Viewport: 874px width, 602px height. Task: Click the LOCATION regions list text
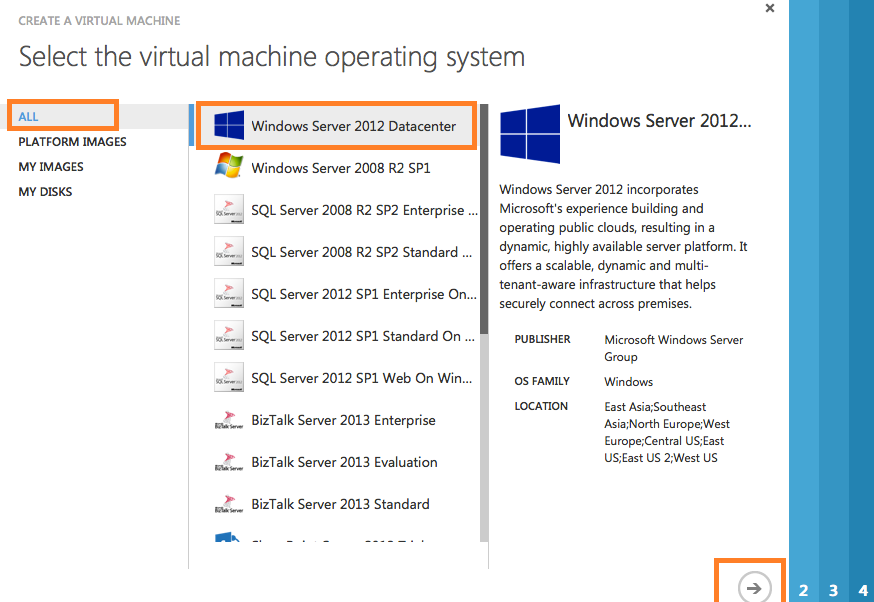point(667,433)
